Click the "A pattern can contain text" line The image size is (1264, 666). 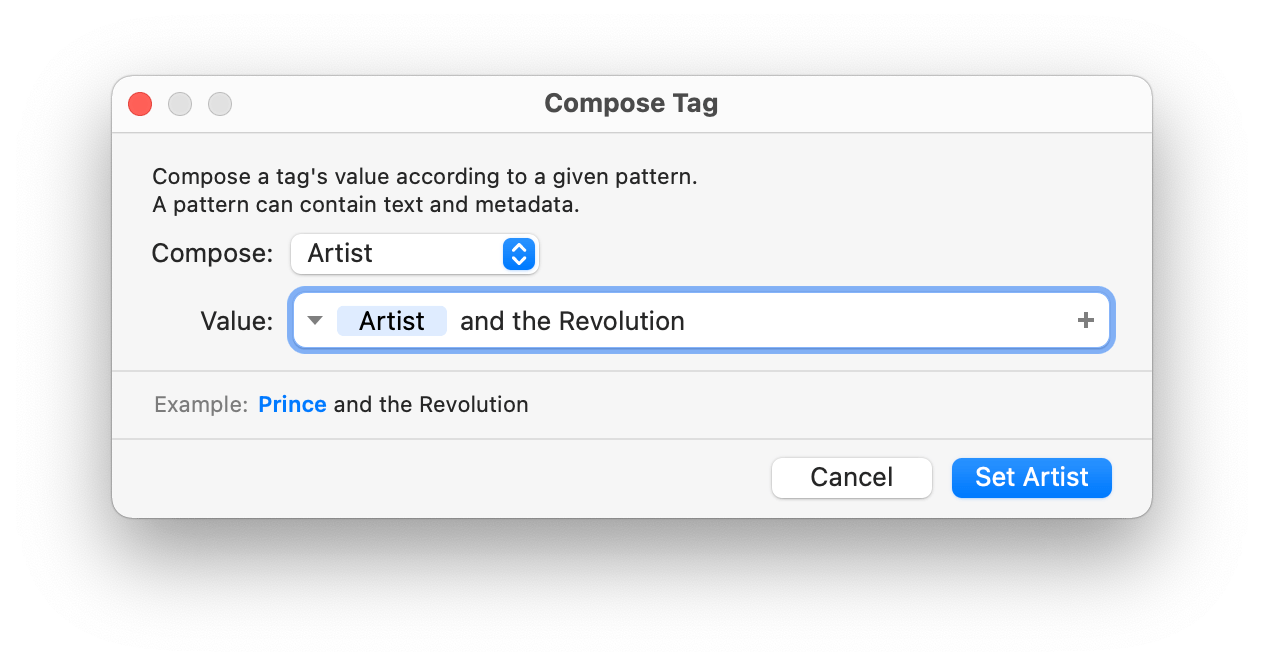(366, 206)
